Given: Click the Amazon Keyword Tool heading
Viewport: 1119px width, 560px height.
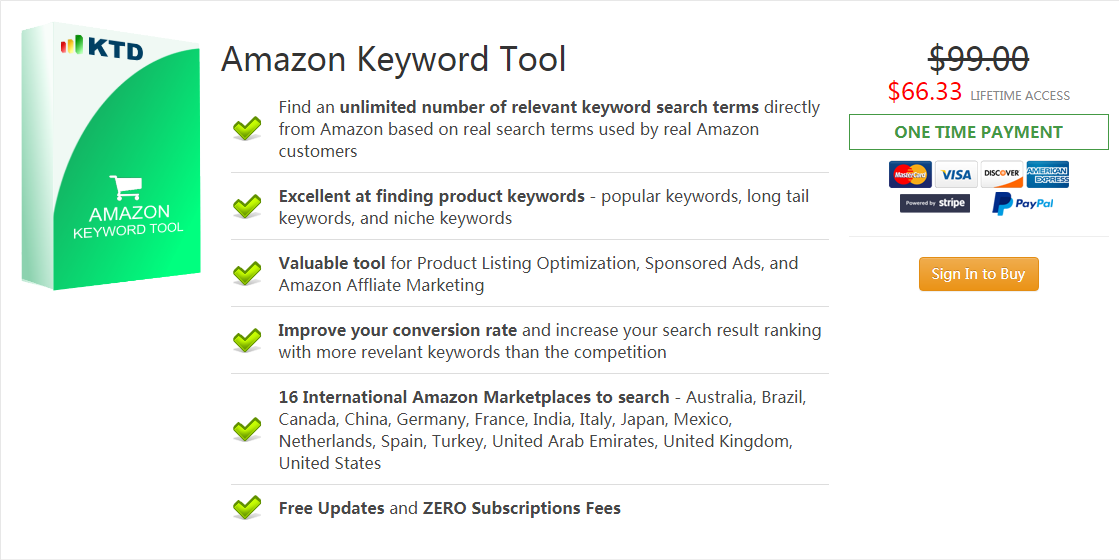Looking at the screenshot, I should pyautogui.click(x=393, y=59).
